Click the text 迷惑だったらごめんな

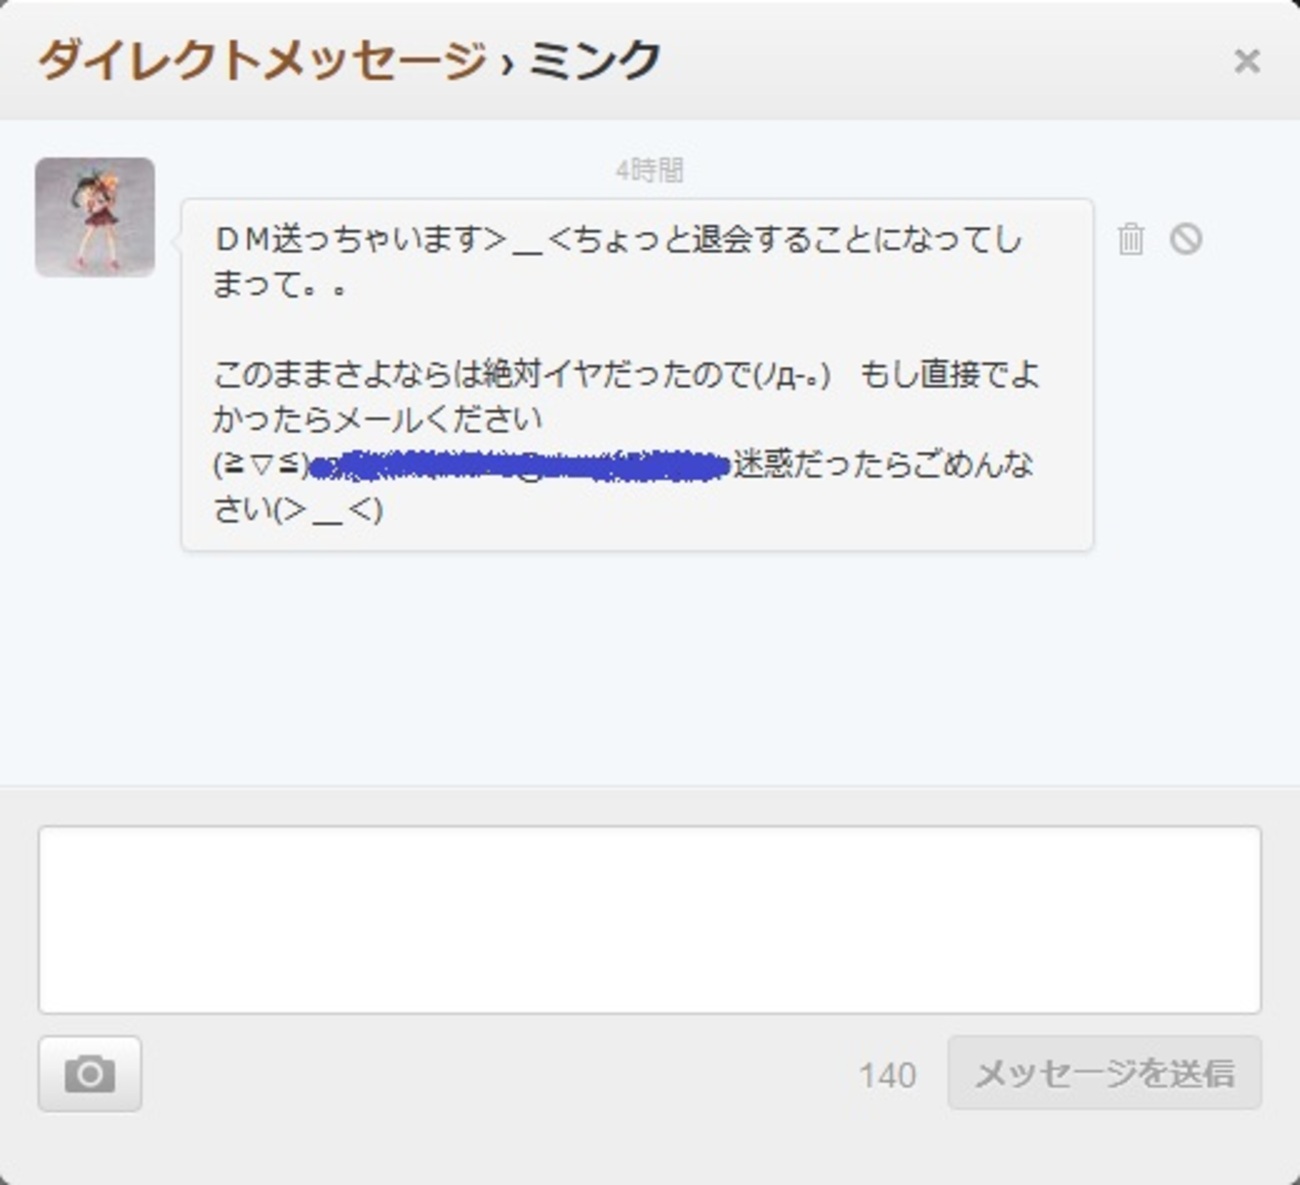click(x=882, y=465)
